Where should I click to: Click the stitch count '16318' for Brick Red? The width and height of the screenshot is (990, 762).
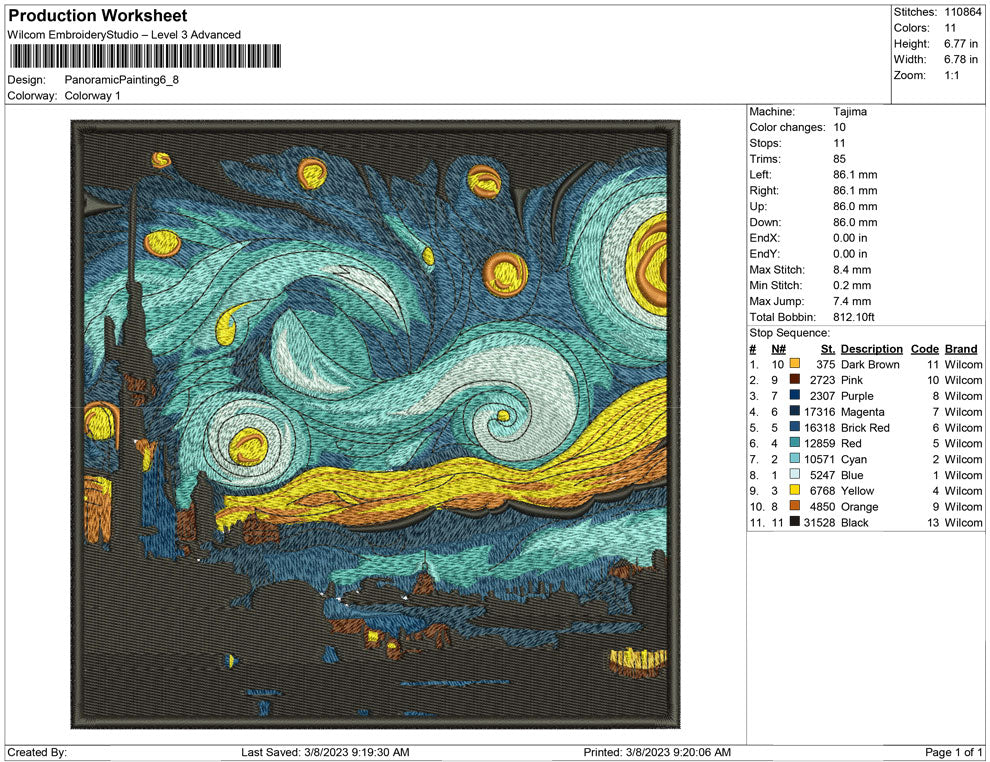tap(819, 427)
